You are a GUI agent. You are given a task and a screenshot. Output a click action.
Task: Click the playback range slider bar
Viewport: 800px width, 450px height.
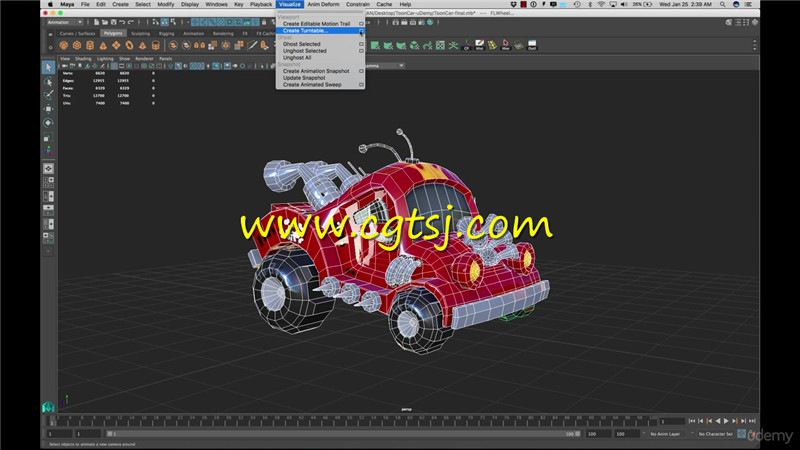[x=343, y=434]
